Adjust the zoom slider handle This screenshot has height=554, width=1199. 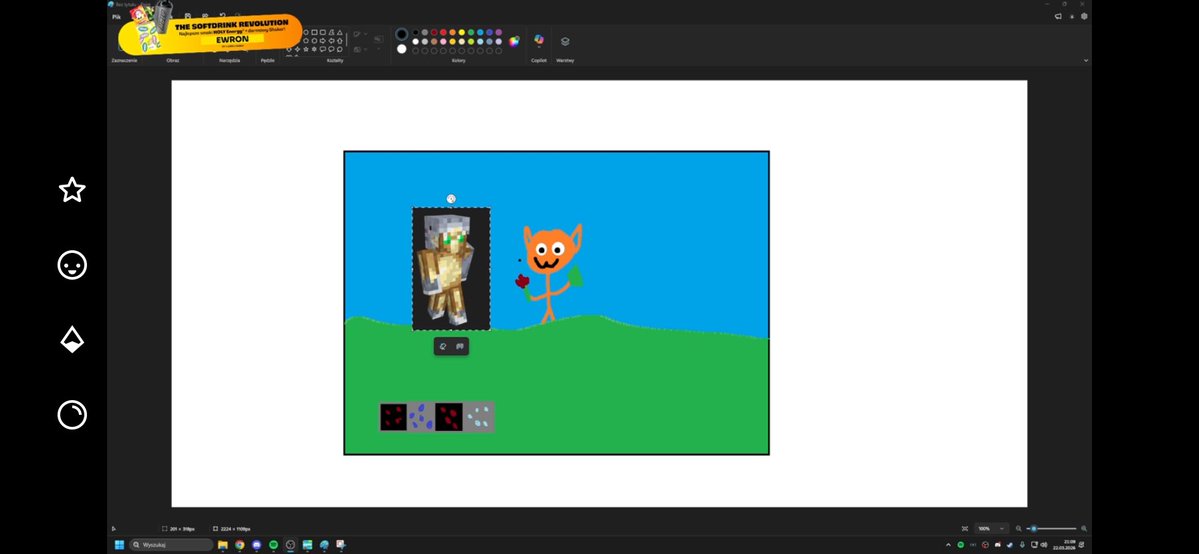[x=1034, y=529]
